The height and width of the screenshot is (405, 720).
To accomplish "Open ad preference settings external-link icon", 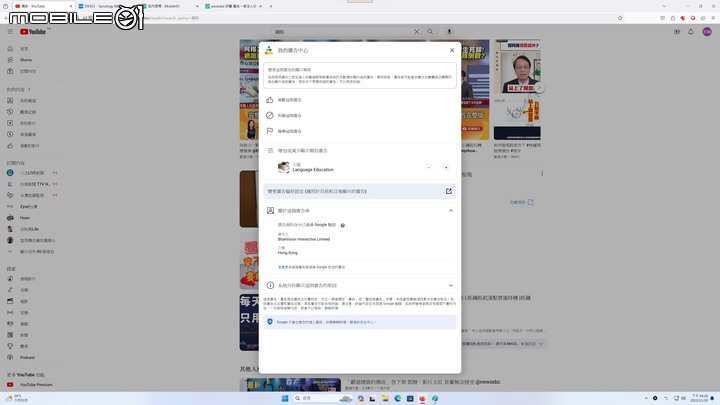I will coord(449,191).
